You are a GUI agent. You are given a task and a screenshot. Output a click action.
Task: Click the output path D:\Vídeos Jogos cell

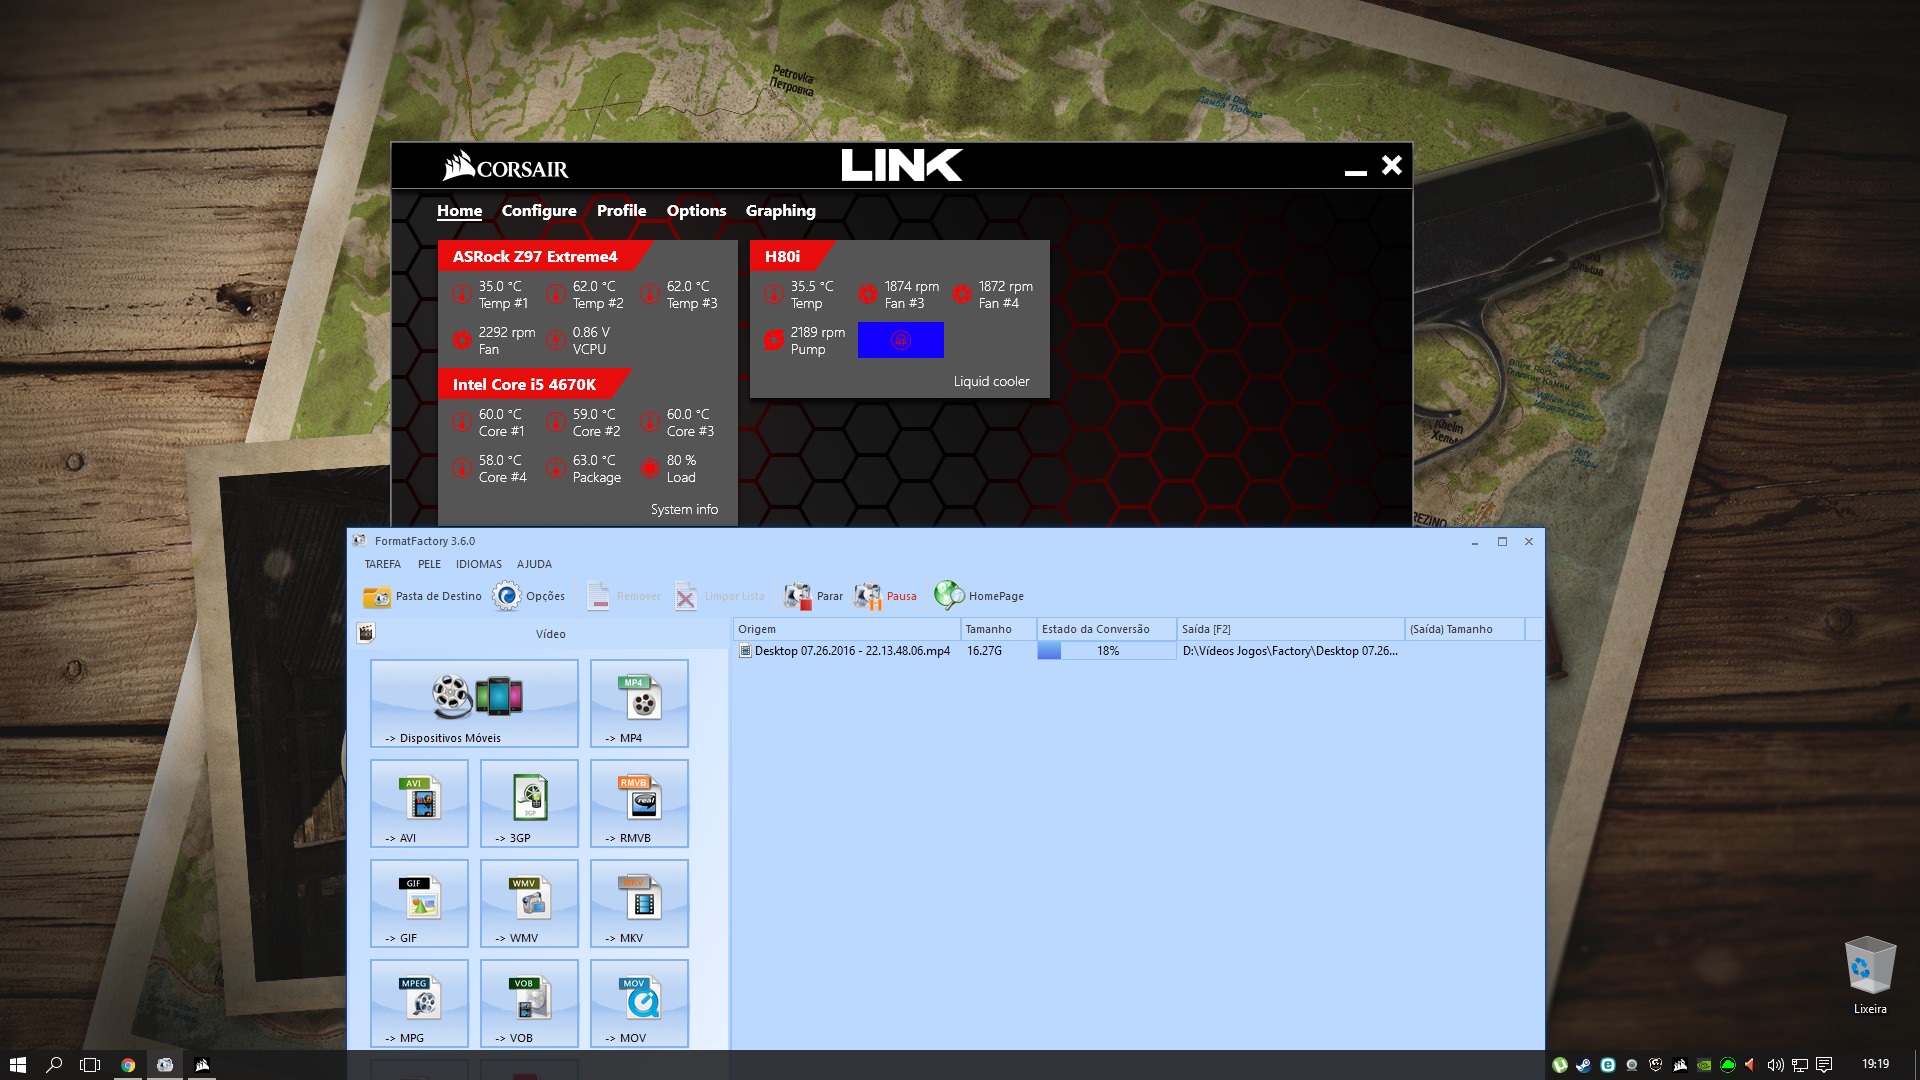(x=1290, y=651)
